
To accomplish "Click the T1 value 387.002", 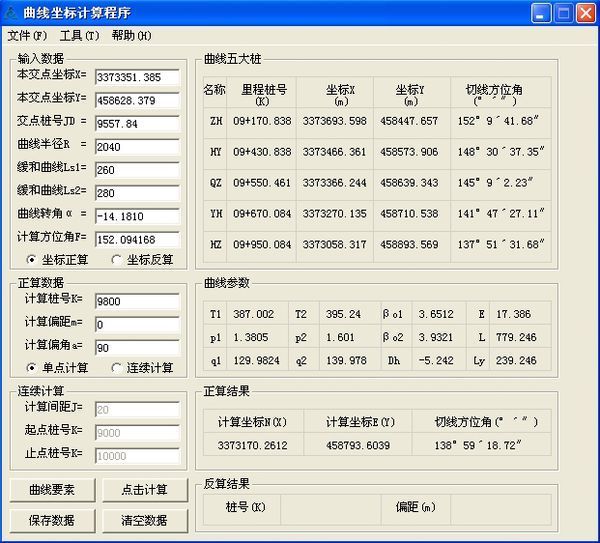I will [258, 314].
